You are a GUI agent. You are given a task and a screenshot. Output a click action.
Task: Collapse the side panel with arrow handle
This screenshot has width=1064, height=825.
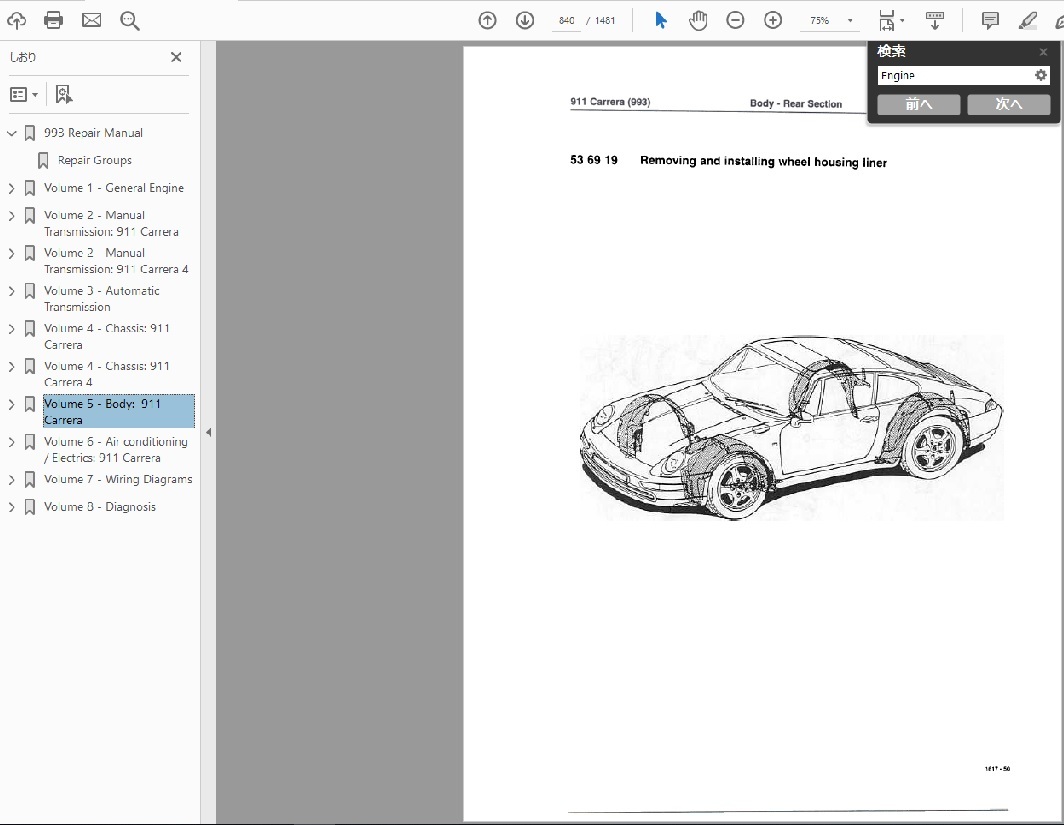208,432
